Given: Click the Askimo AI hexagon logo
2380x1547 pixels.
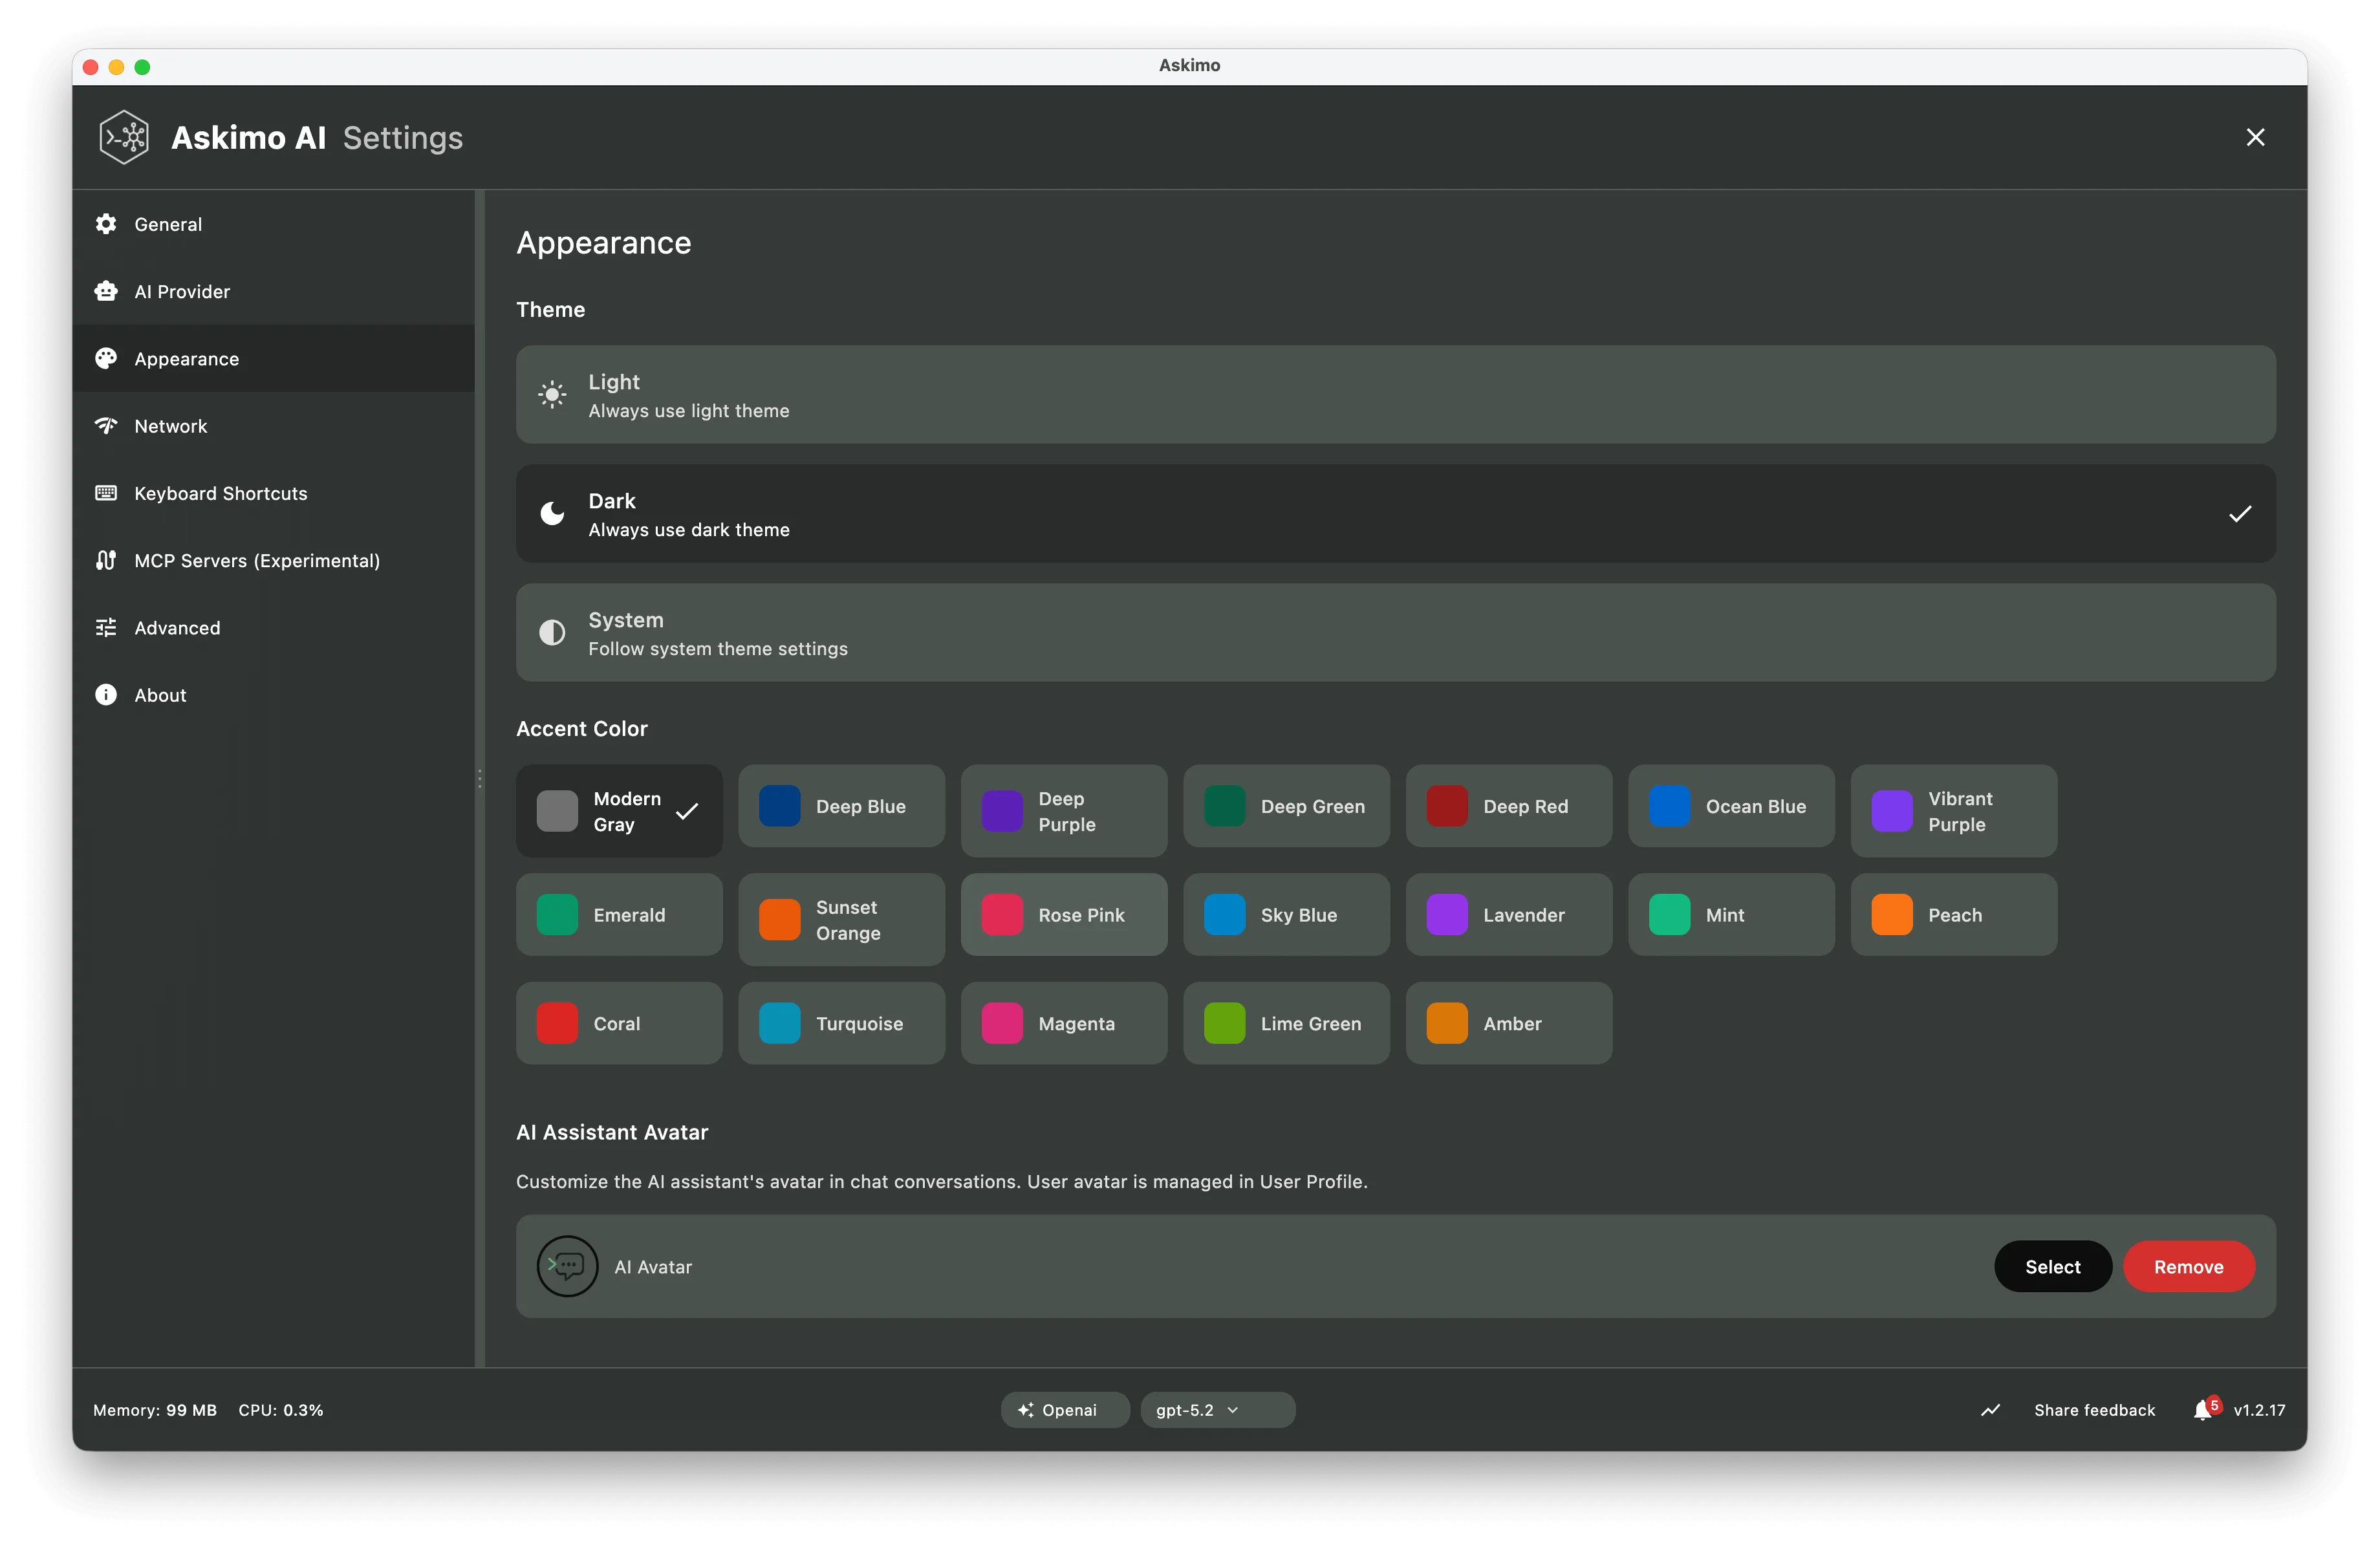Looking at the screenshot, I should click(123, 137).
